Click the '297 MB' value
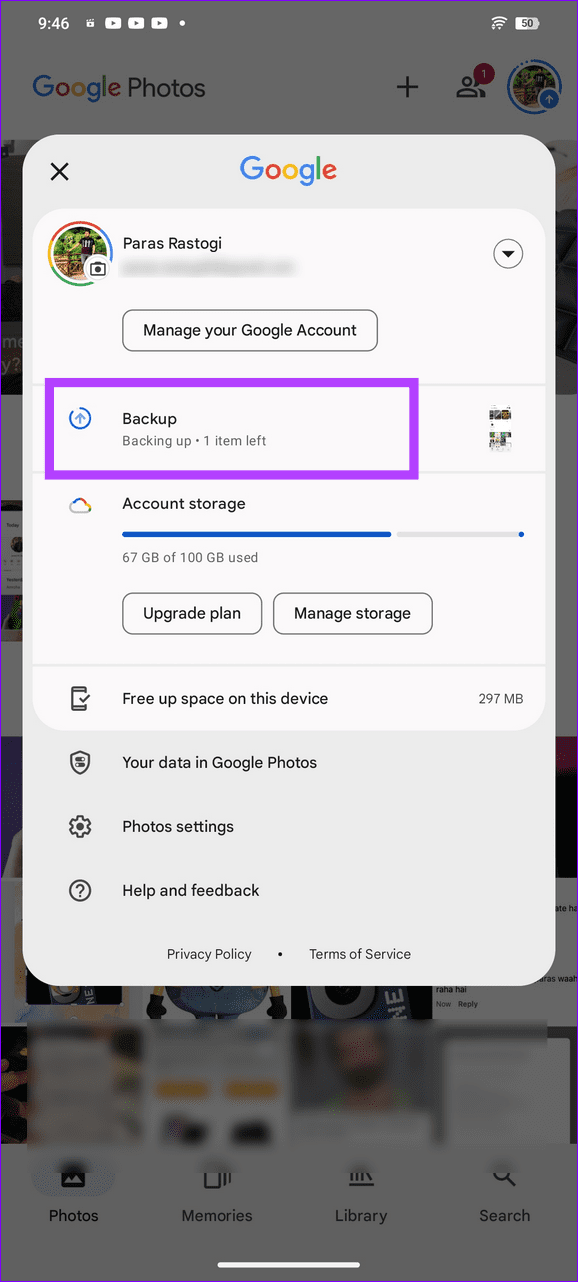This screenshot has height=1282, width=578. pos(501,699)
